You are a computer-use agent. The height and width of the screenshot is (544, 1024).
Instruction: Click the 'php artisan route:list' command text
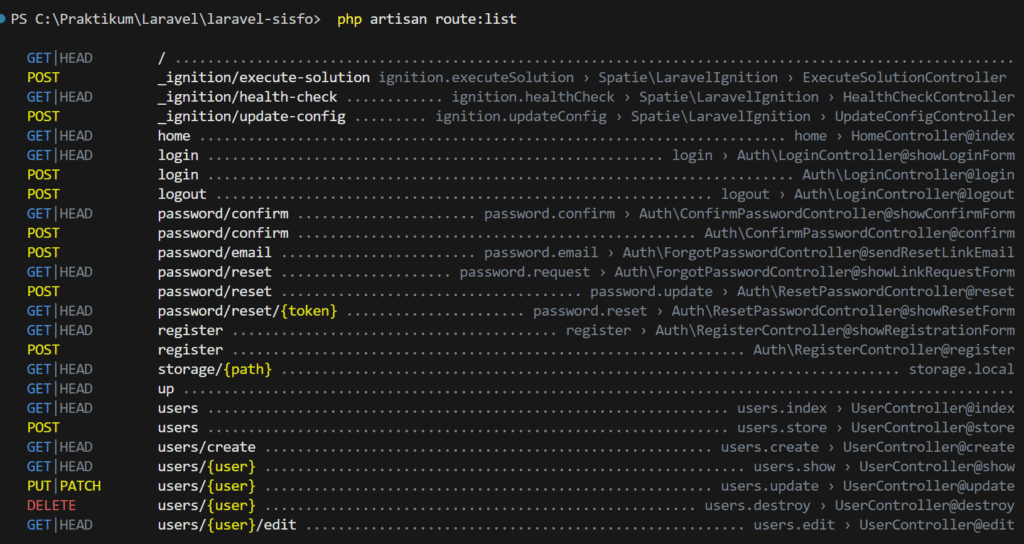pos(427,19)
